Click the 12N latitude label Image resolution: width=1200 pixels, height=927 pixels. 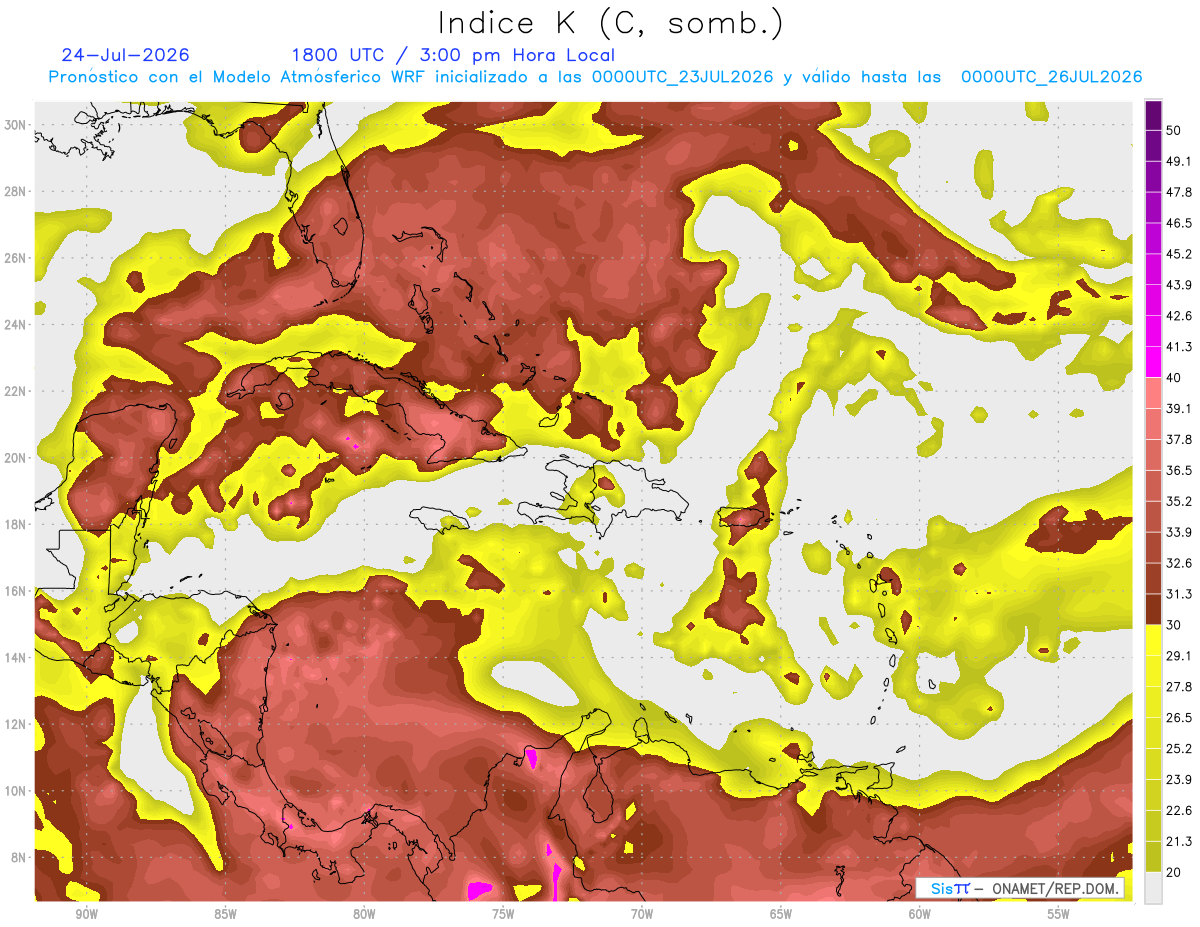pyautogui.click(x=14, y=724)
